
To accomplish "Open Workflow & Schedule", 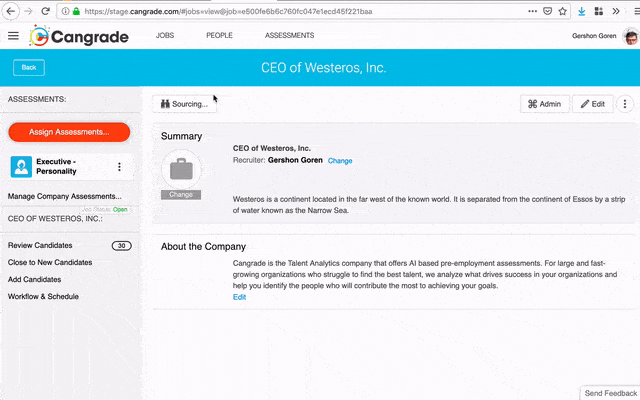I will (x=43, y=297).
